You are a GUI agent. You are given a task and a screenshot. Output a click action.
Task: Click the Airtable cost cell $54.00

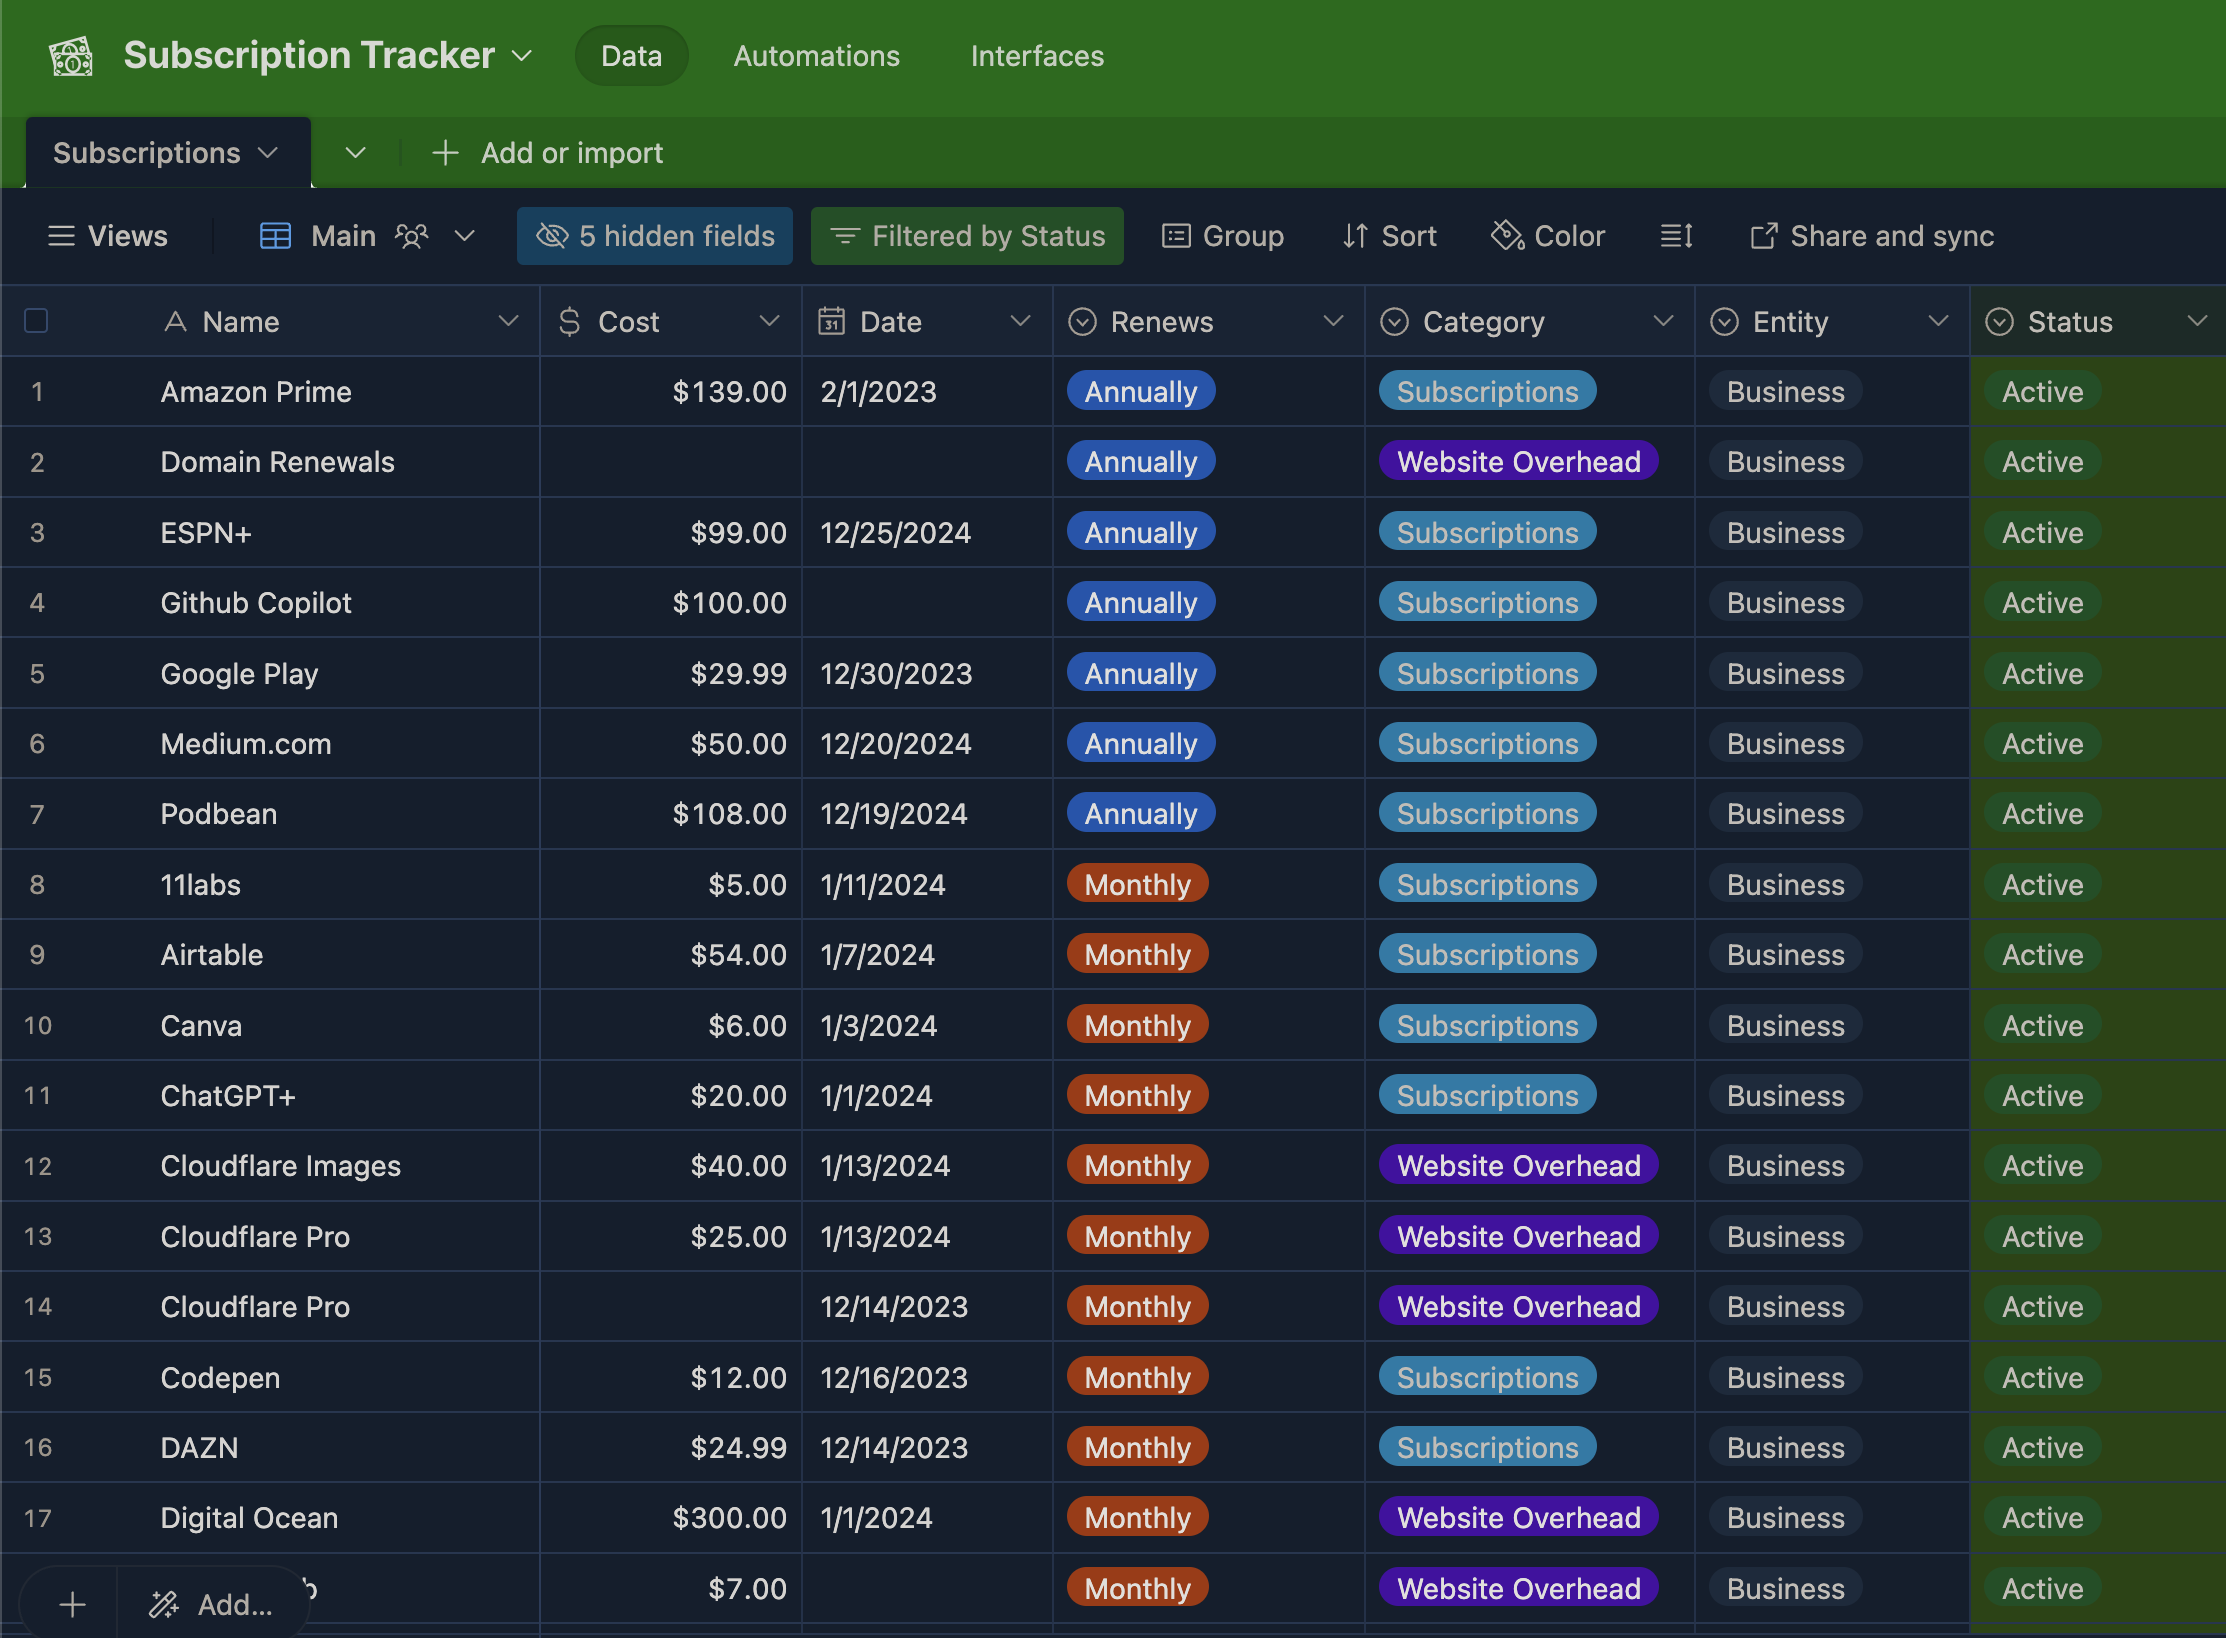click(671, 955)
